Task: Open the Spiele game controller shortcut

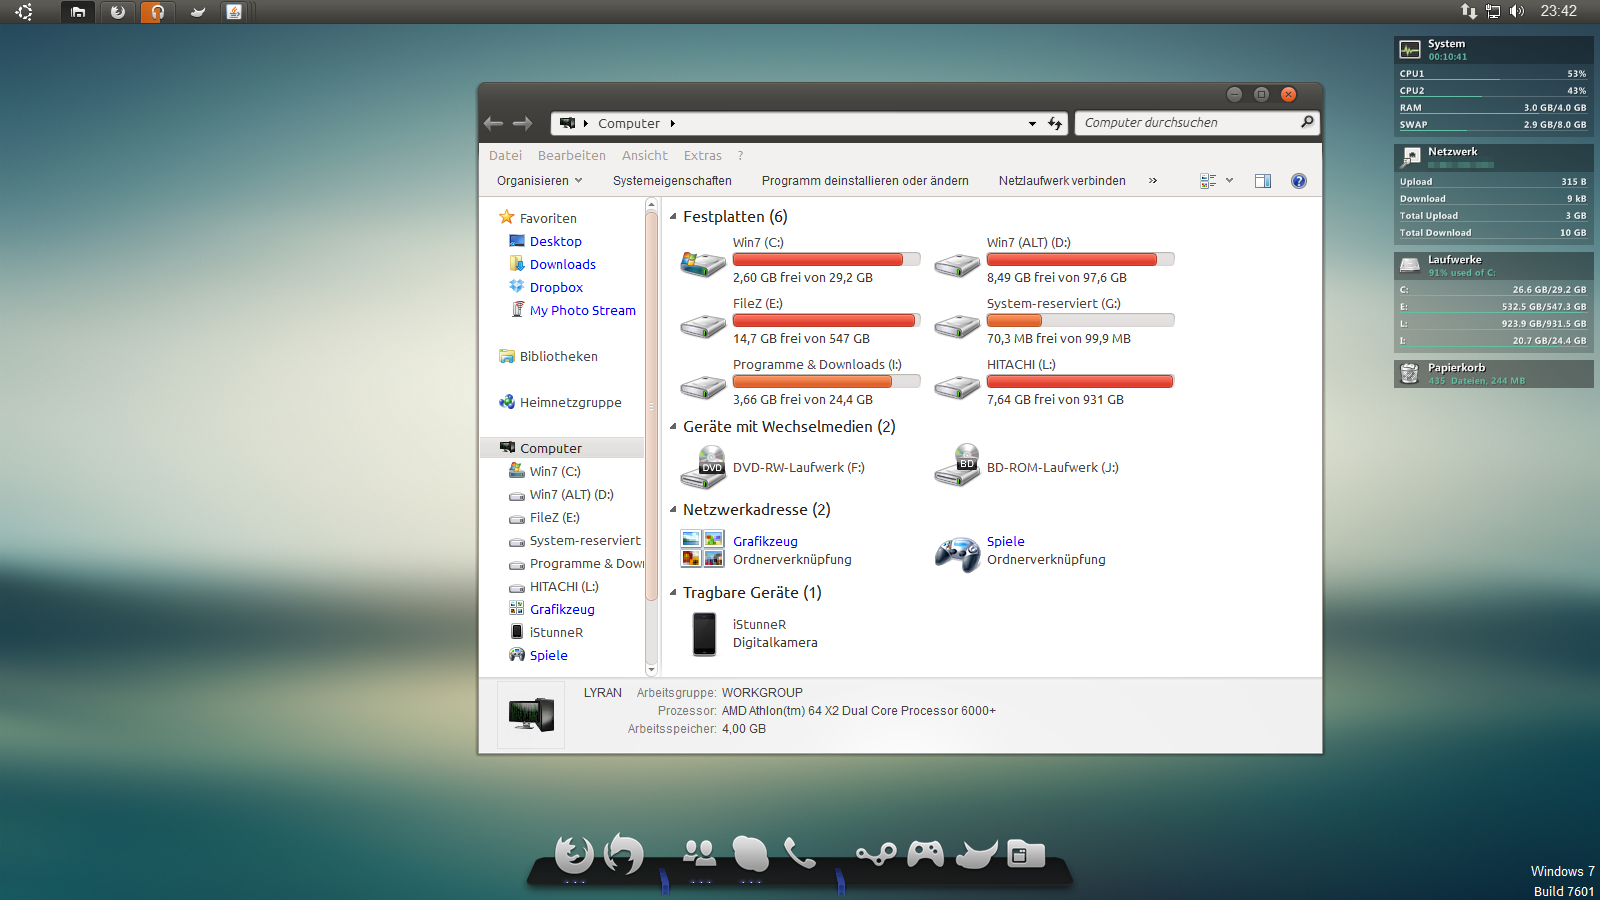Action: 957,553
